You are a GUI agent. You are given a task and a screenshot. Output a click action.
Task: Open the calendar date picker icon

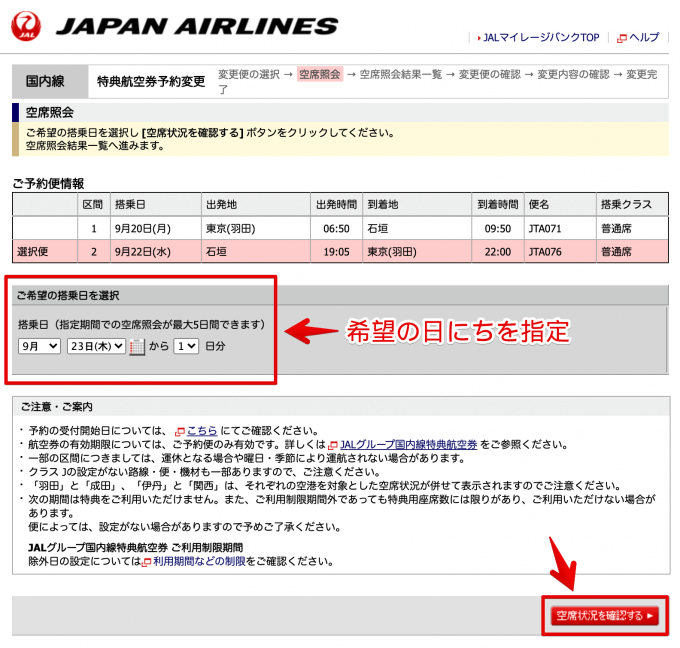137,347
